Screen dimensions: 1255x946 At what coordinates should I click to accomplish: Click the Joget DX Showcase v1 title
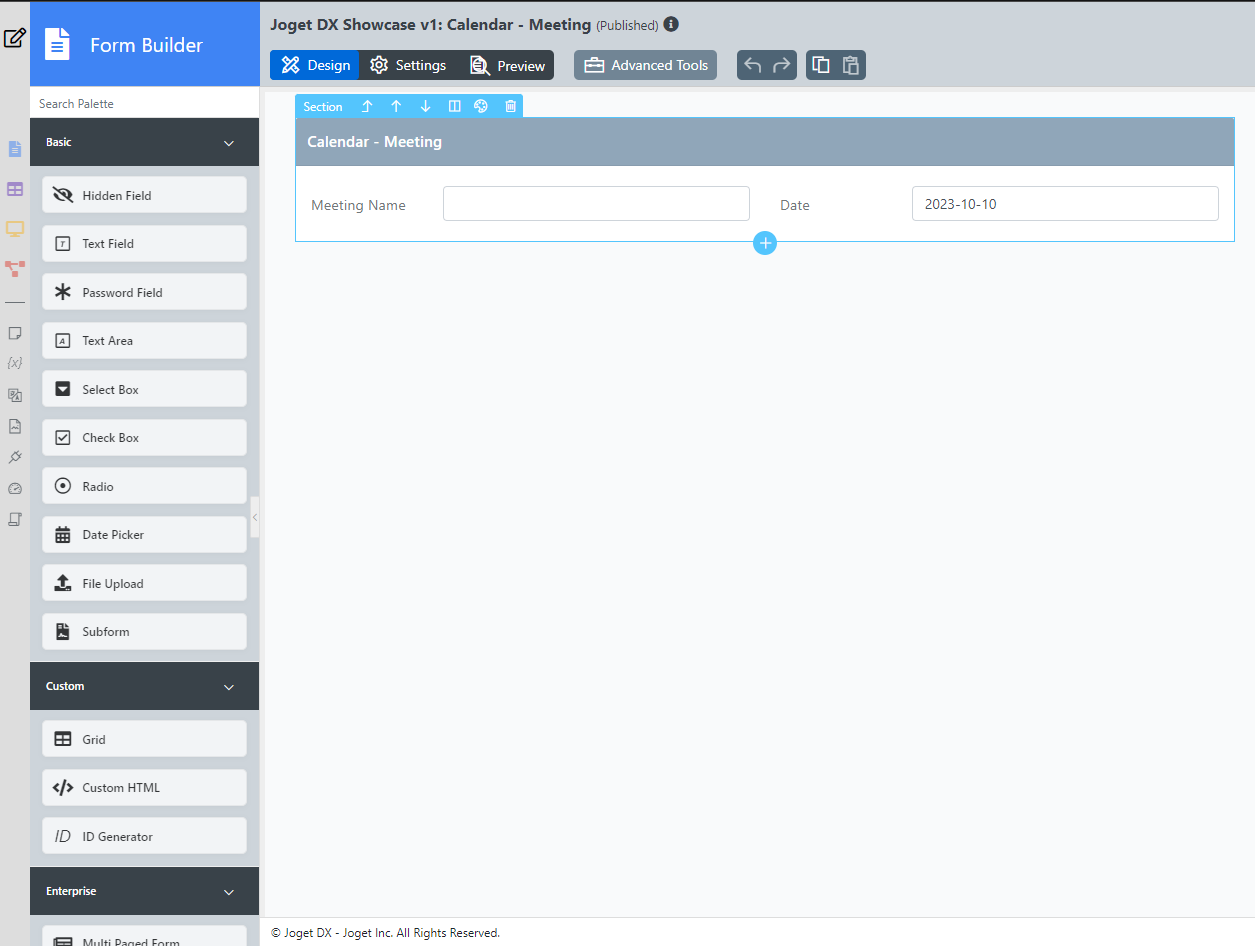pyautogui.click(x=430, y=24)
